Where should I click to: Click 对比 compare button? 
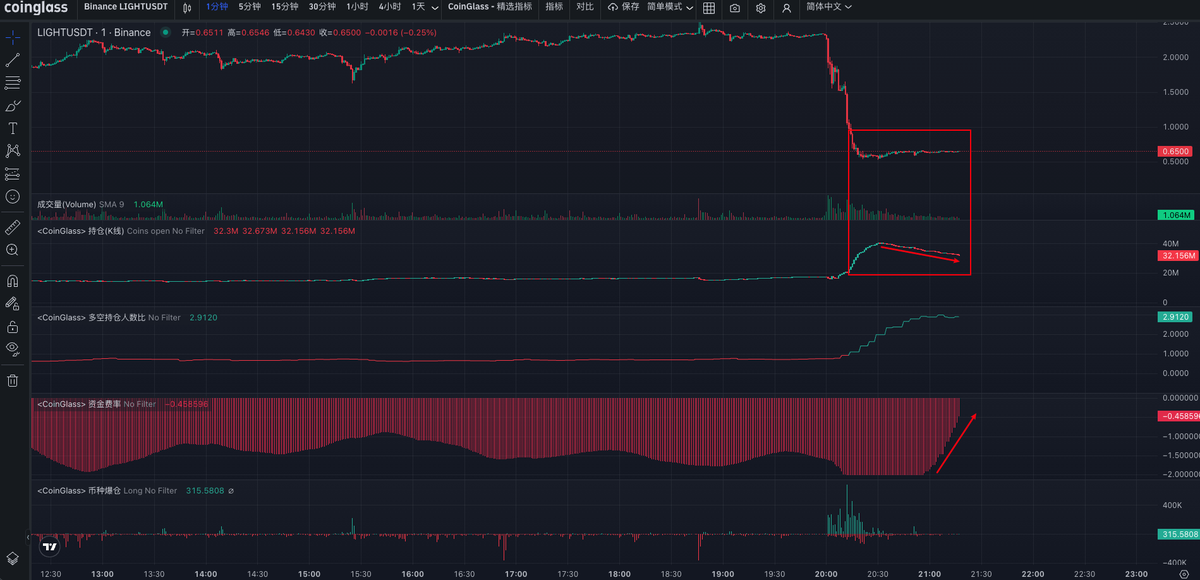(585, 7)
